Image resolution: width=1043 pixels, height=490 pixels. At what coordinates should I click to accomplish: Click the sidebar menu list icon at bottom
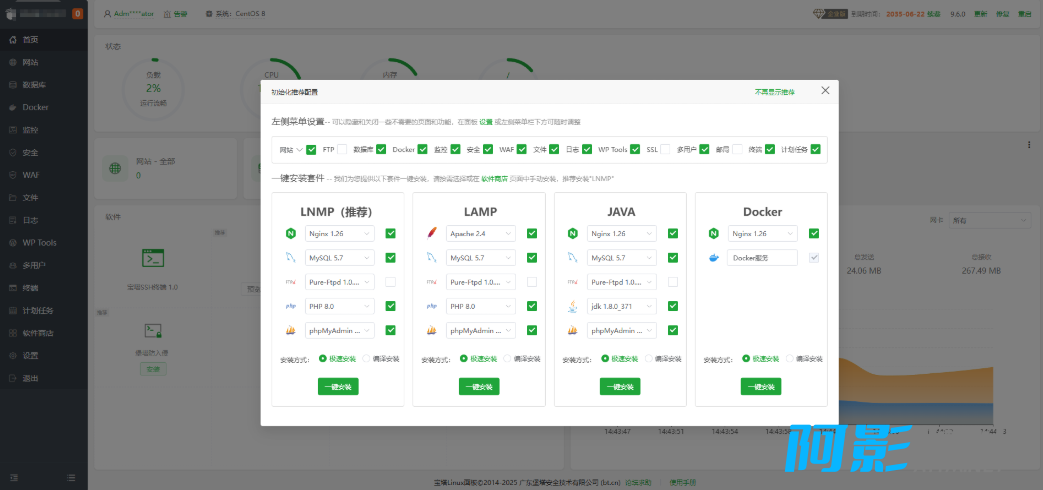point(71,477)
